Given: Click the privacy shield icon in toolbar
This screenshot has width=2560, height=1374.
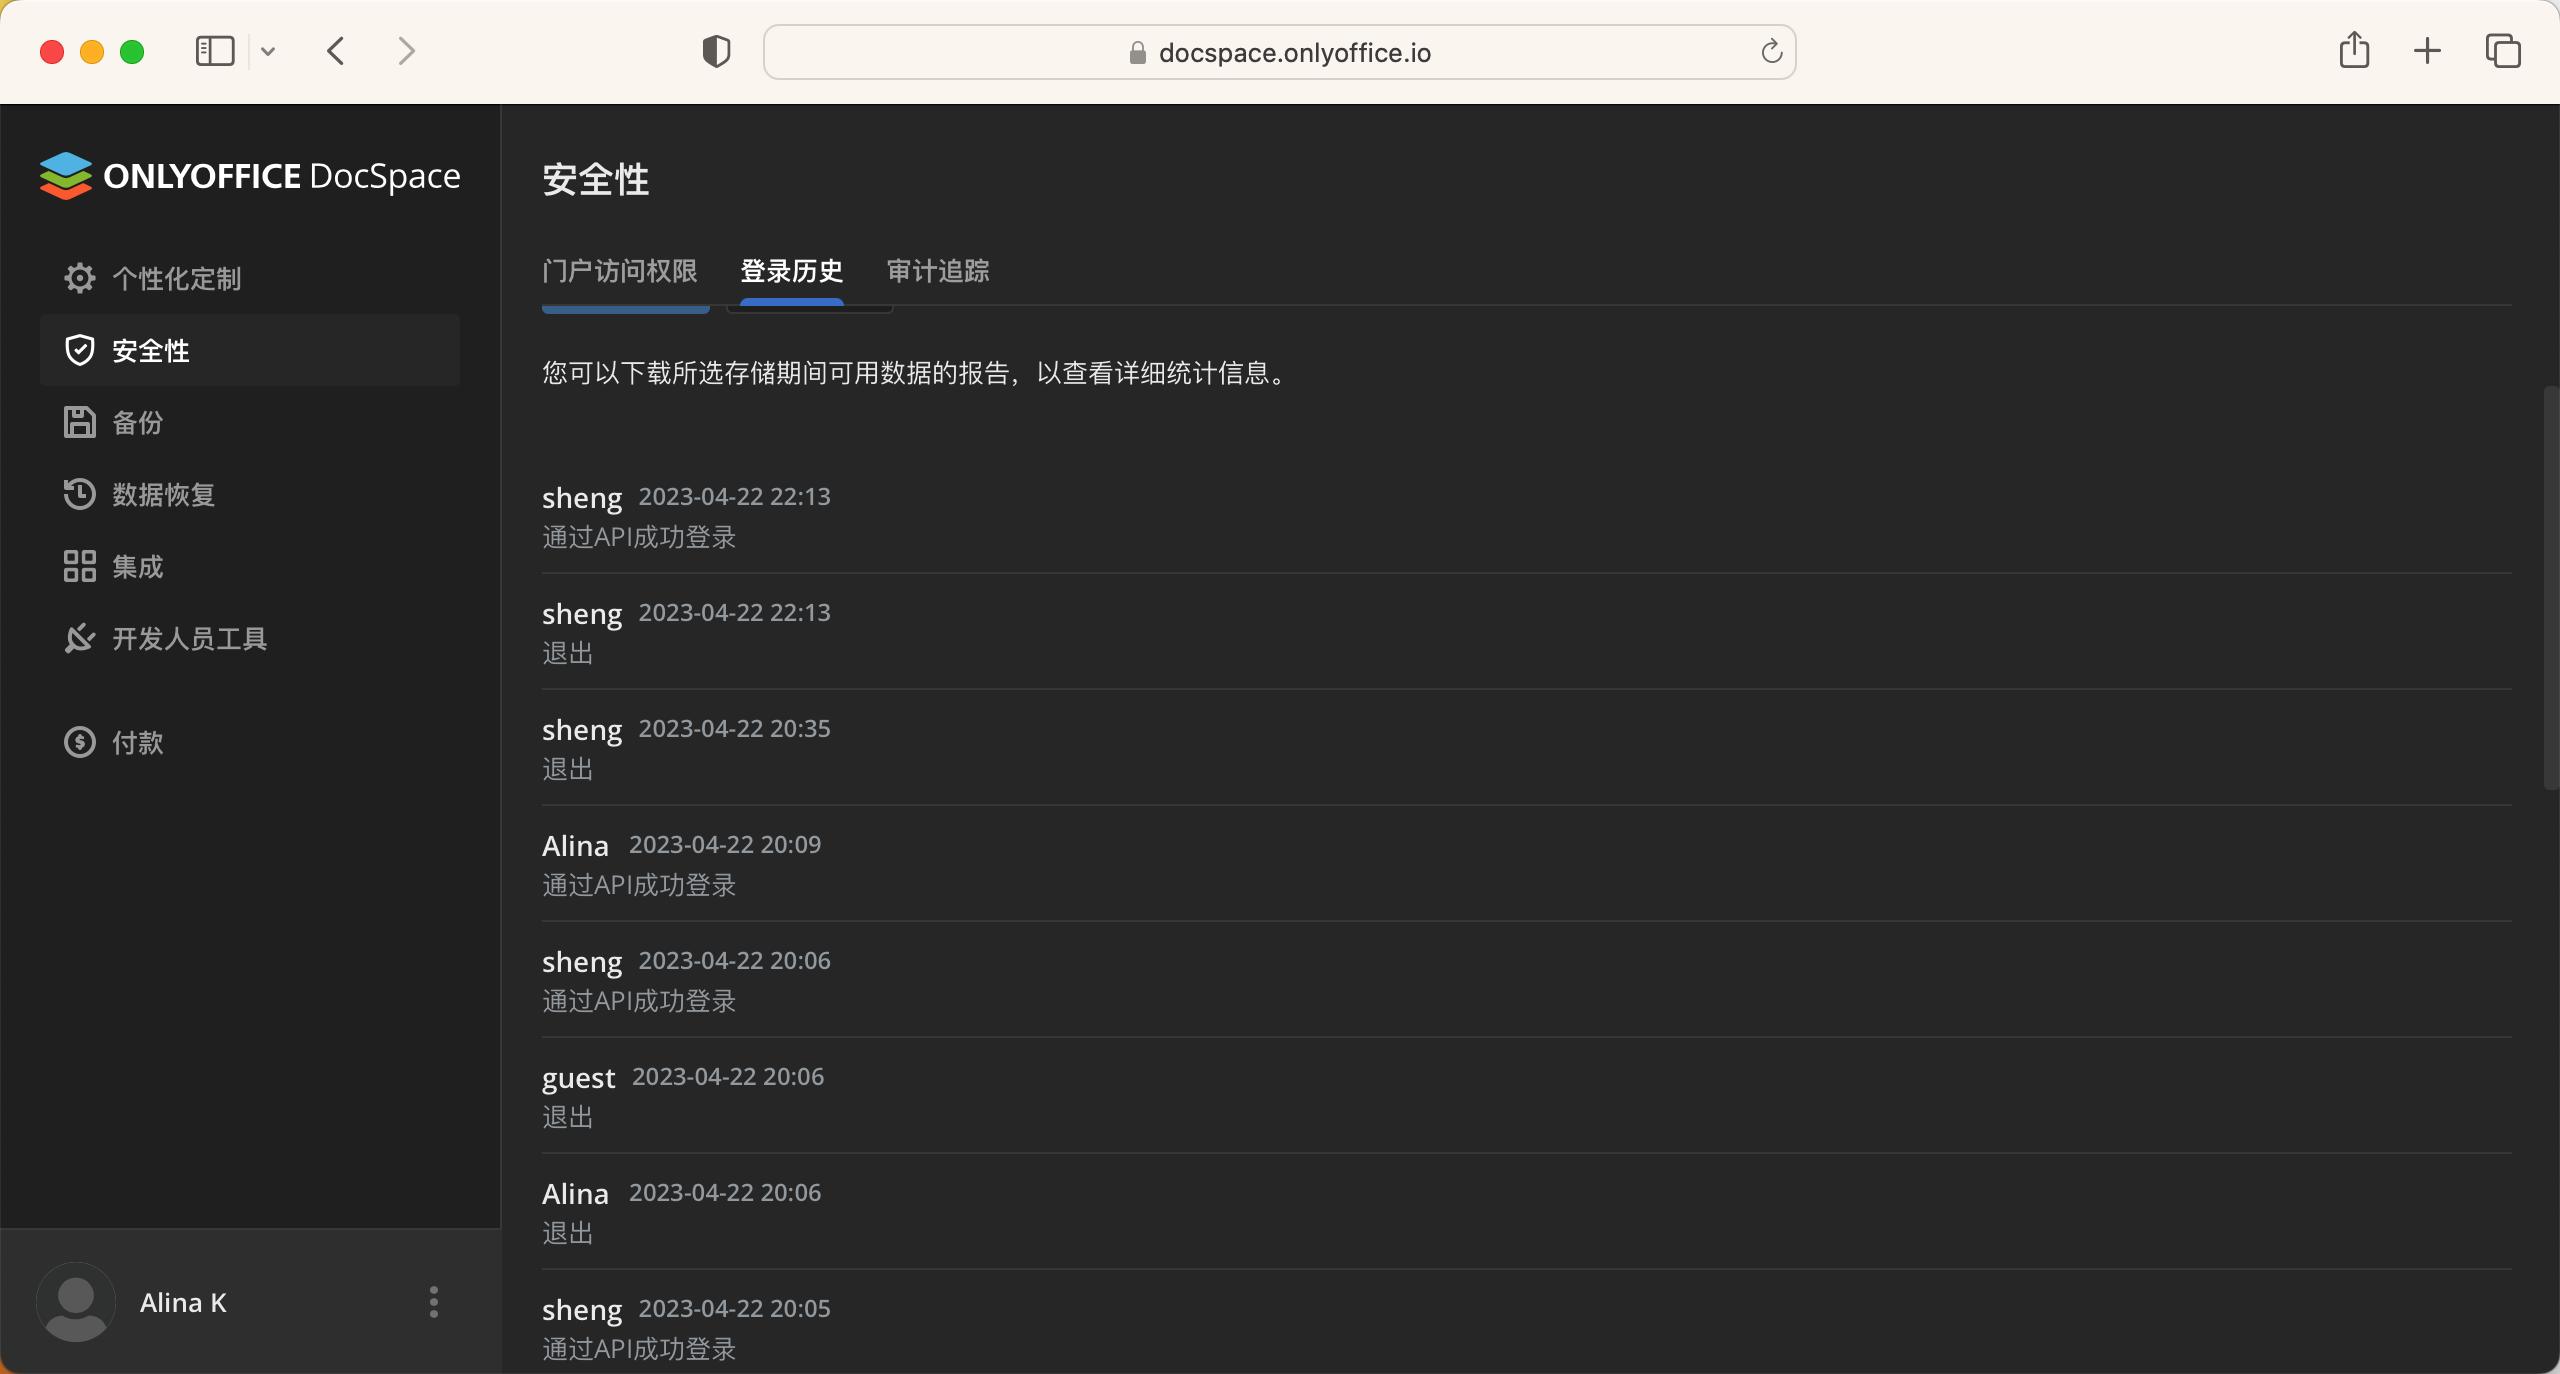Looking at the screenshot, I should (x=715, y=51).
